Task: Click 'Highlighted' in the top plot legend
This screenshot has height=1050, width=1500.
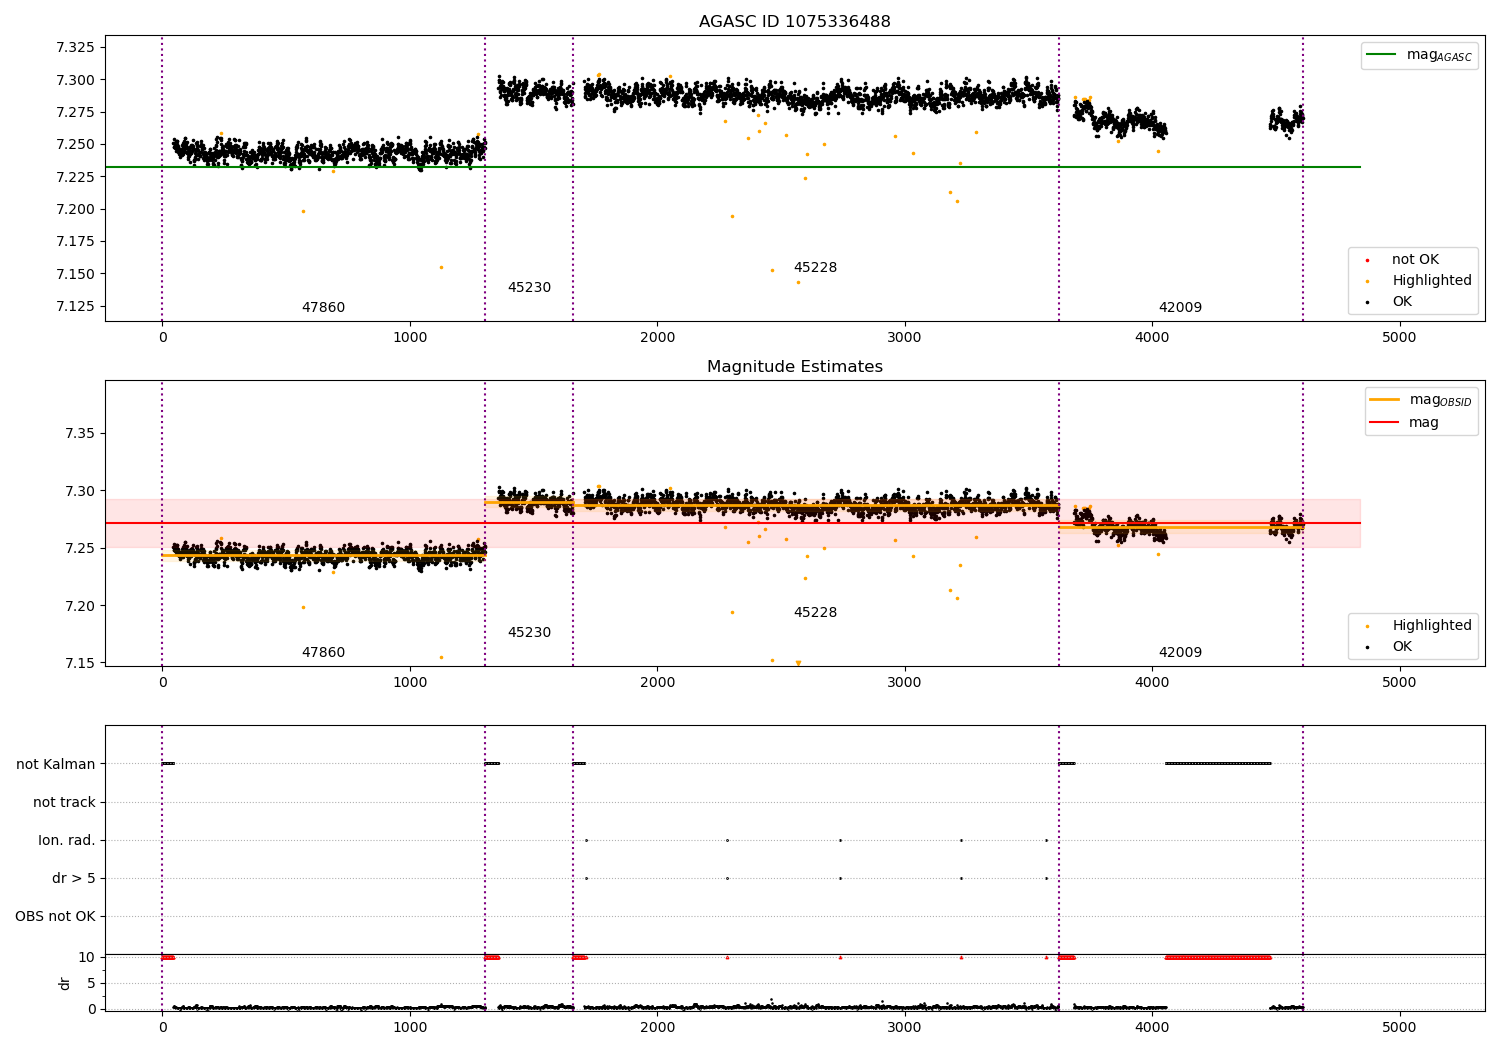Action: tap(1432, 281)
